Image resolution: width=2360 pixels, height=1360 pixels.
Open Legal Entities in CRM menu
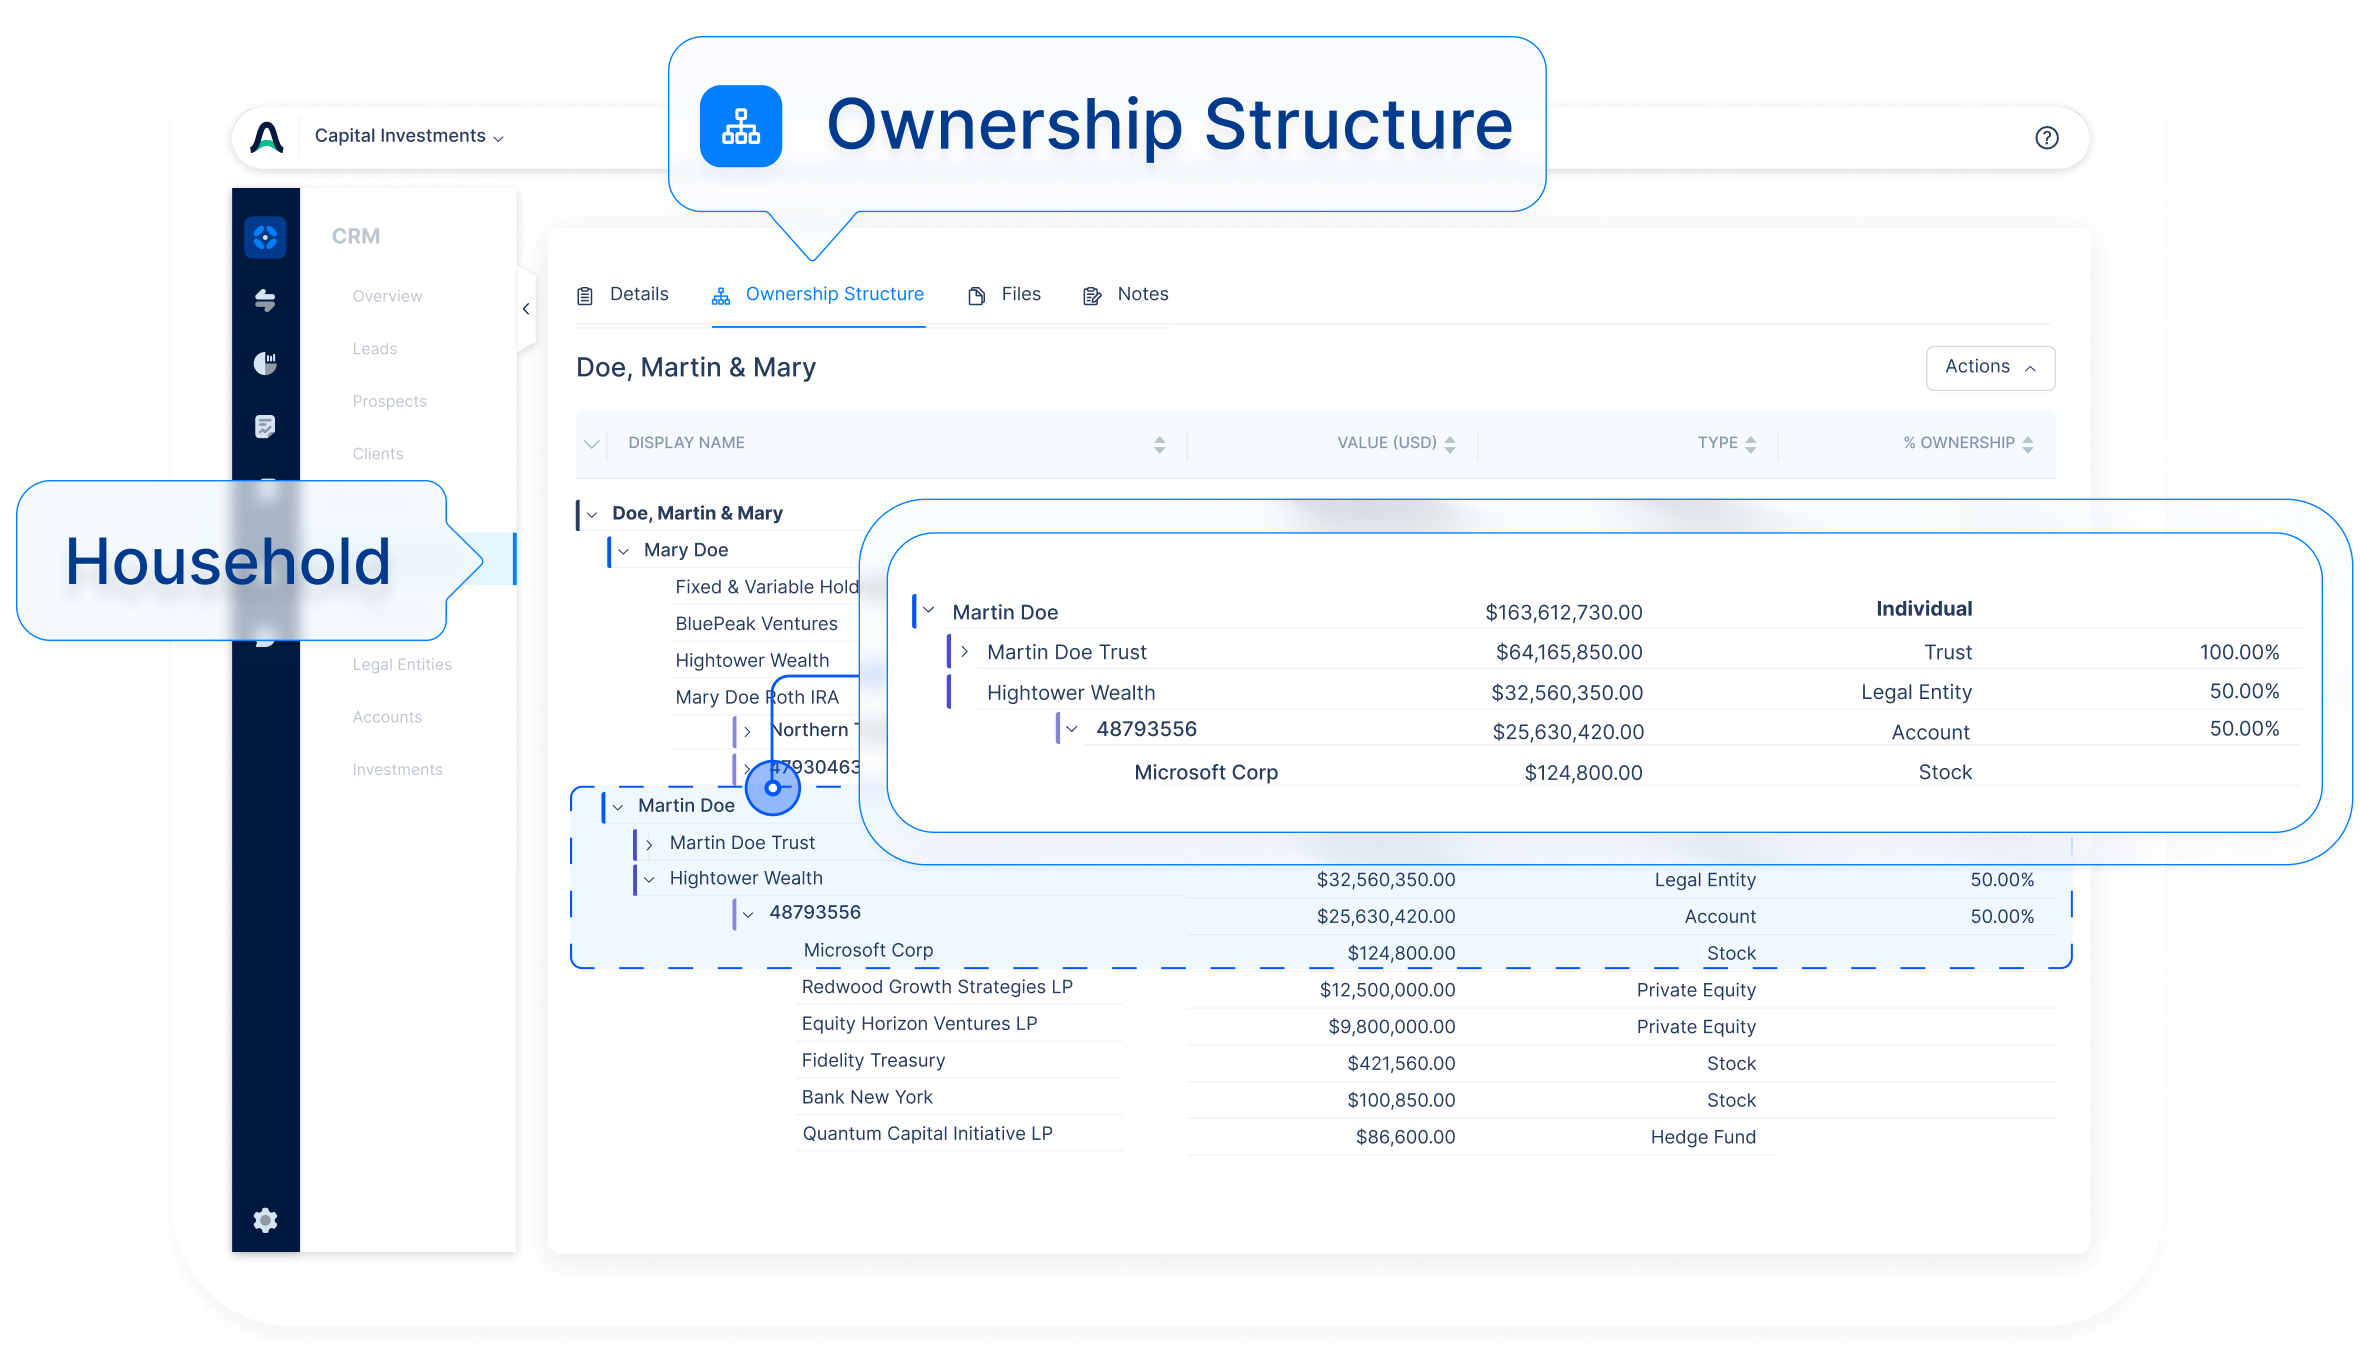pyautogui.click(x=402, y=665)
